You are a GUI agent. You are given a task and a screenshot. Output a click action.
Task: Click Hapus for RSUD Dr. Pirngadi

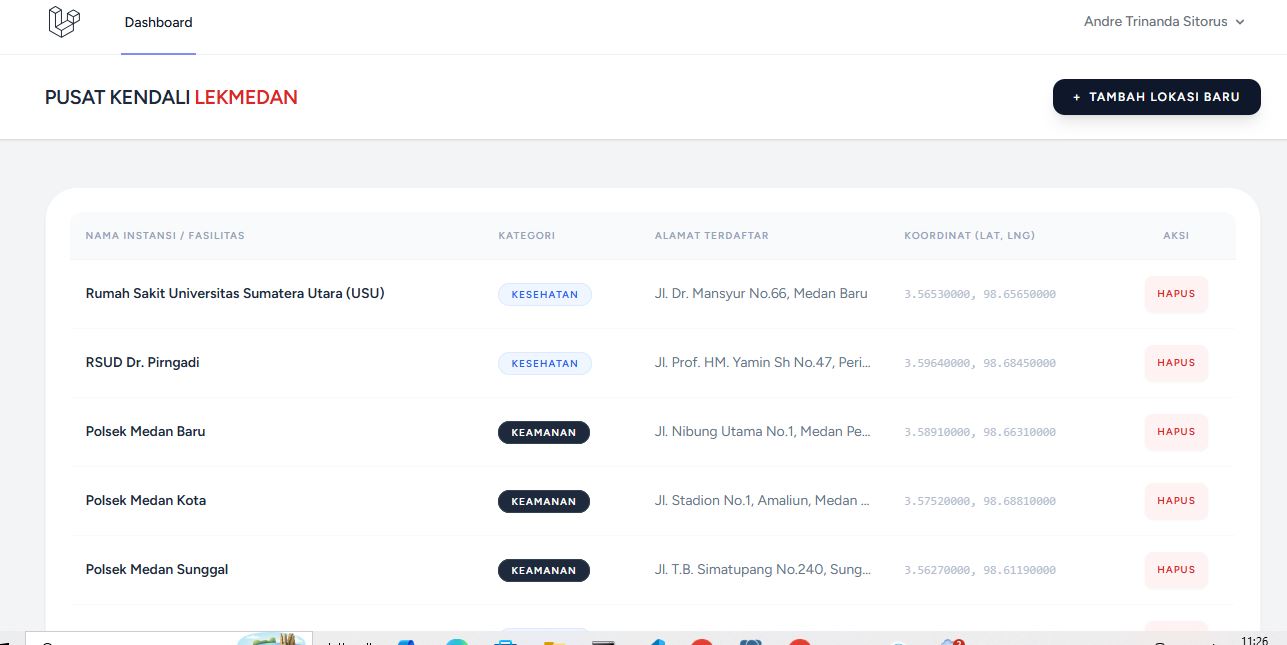click(x=1176, y=363)
